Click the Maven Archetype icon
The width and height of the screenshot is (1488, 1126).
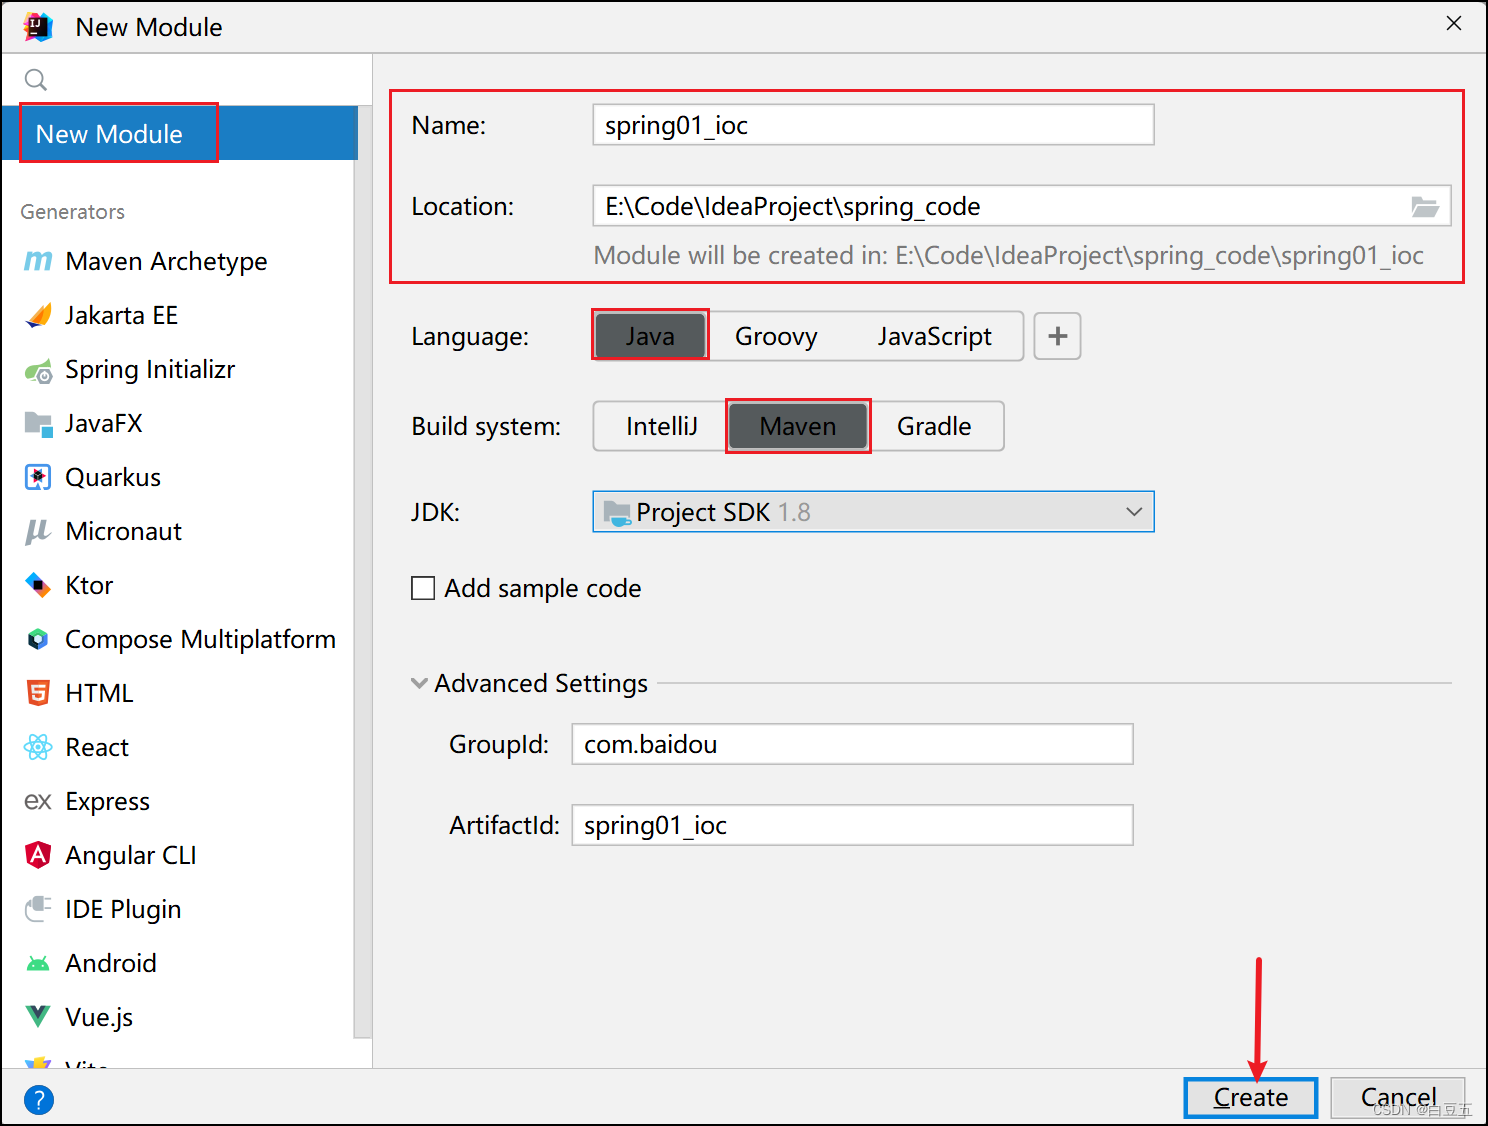pos(38,261)
